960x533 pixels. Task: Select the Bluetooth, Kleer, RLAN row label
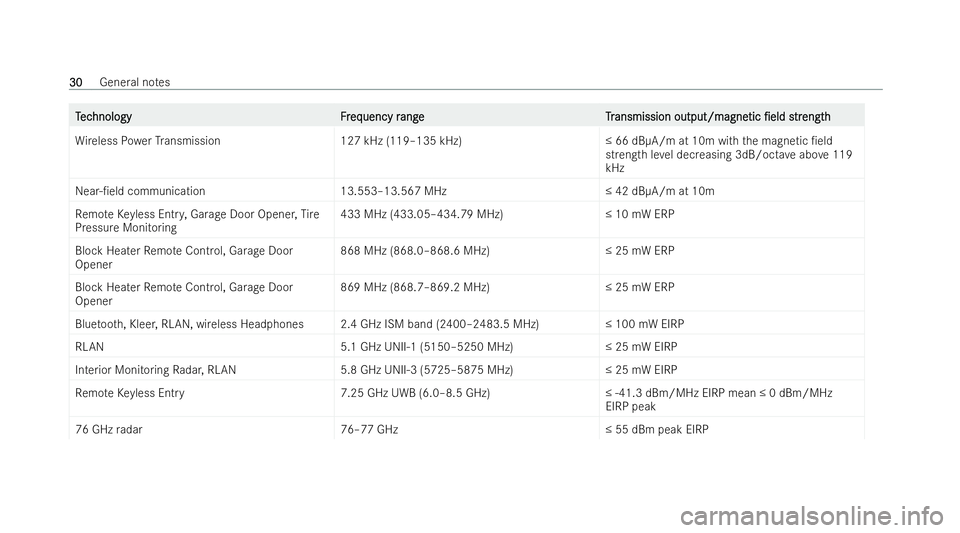(x=189, y=324)
